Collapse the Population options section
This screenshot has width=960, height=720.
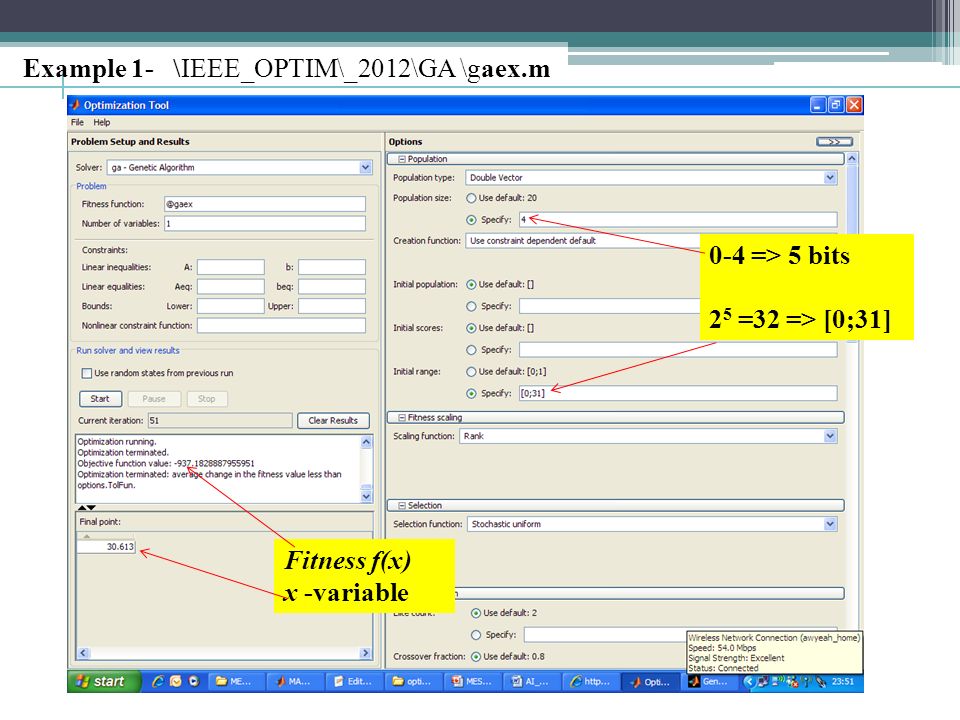(402, 159)
